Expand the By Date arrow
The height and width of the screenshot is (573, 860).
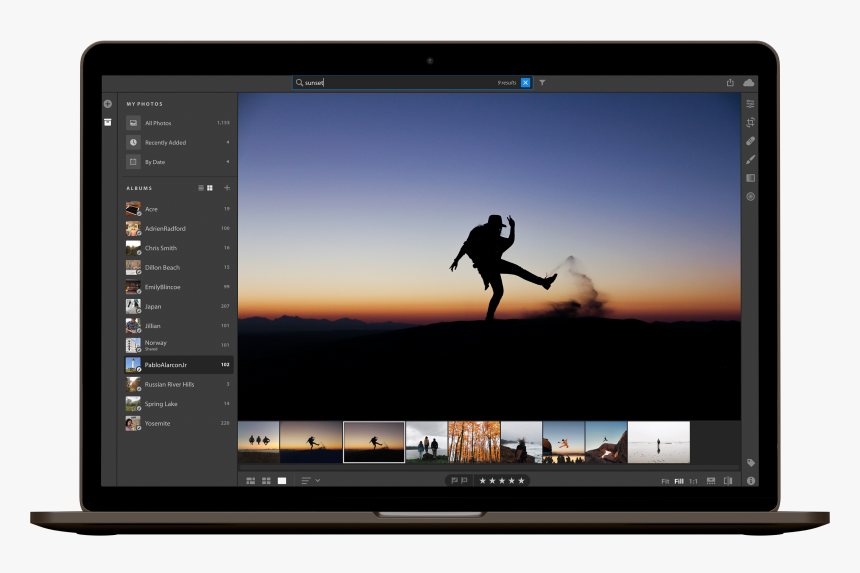point(228,162)
